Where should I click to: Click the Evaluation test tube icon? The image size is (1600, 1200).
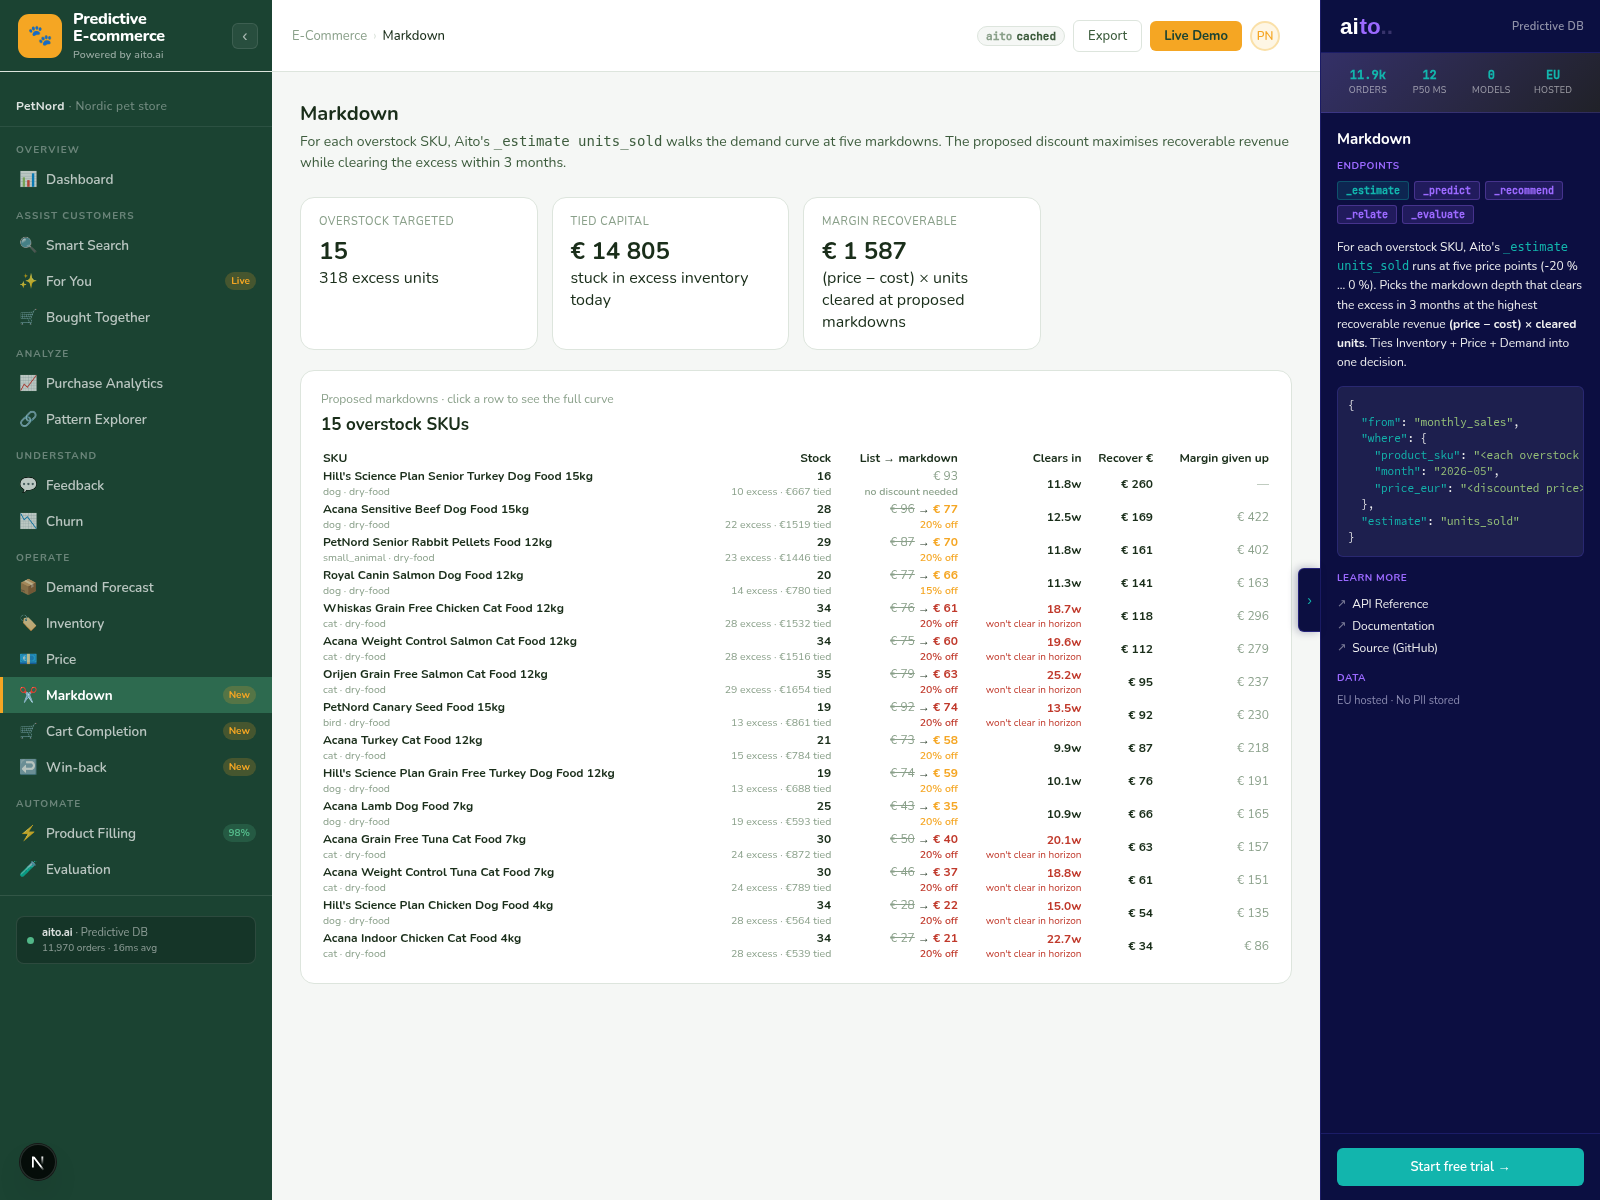pos(28,869)
